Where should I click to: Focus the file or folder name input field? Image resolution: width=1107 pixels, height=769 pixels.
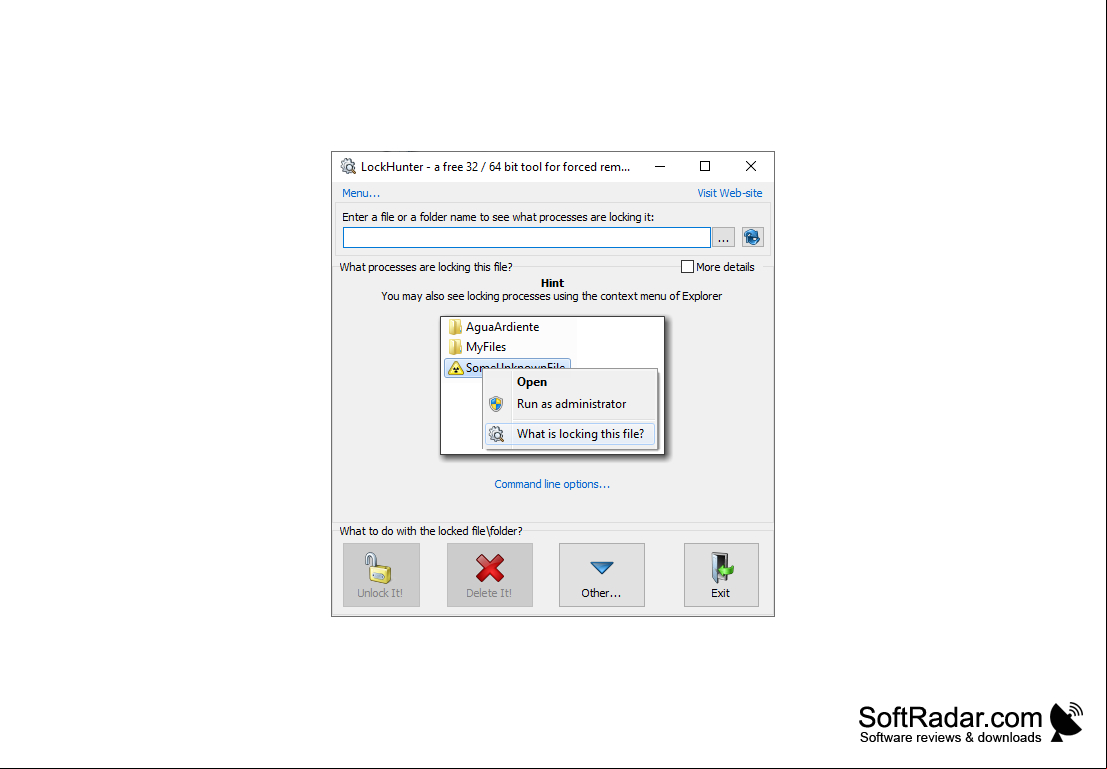coord(527,238)
